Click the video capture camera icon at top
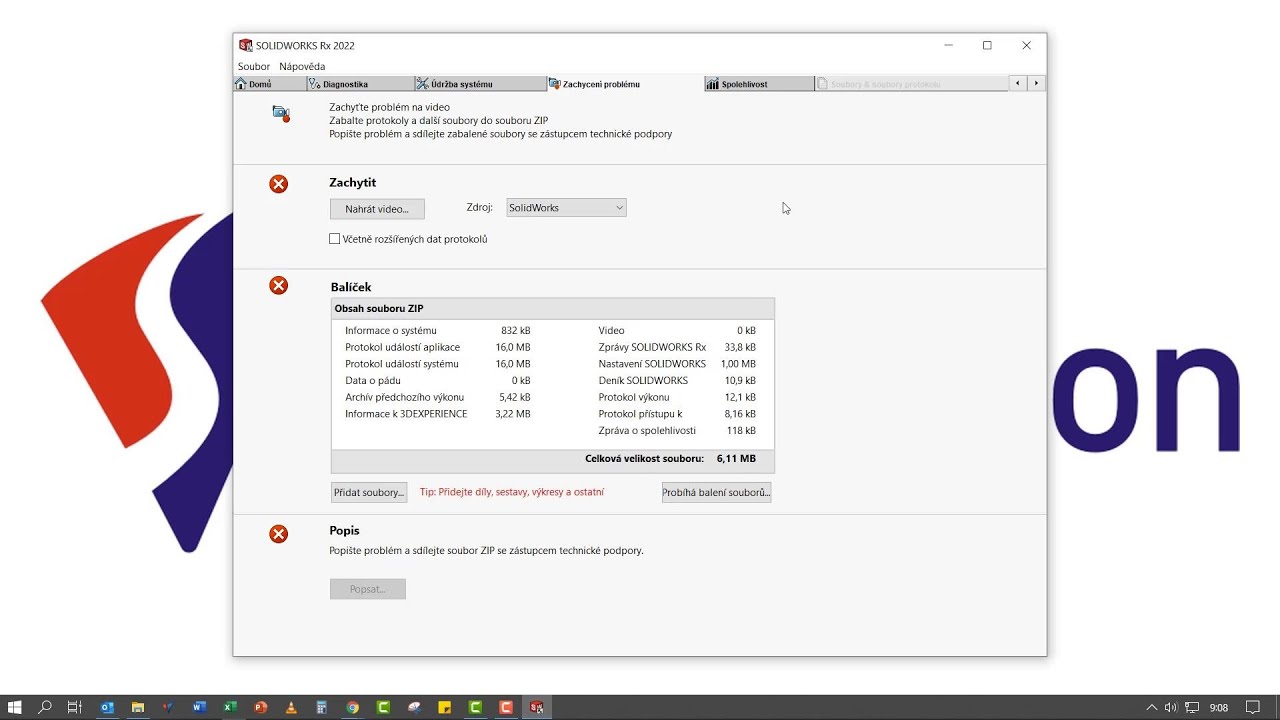 click(281, 113)
